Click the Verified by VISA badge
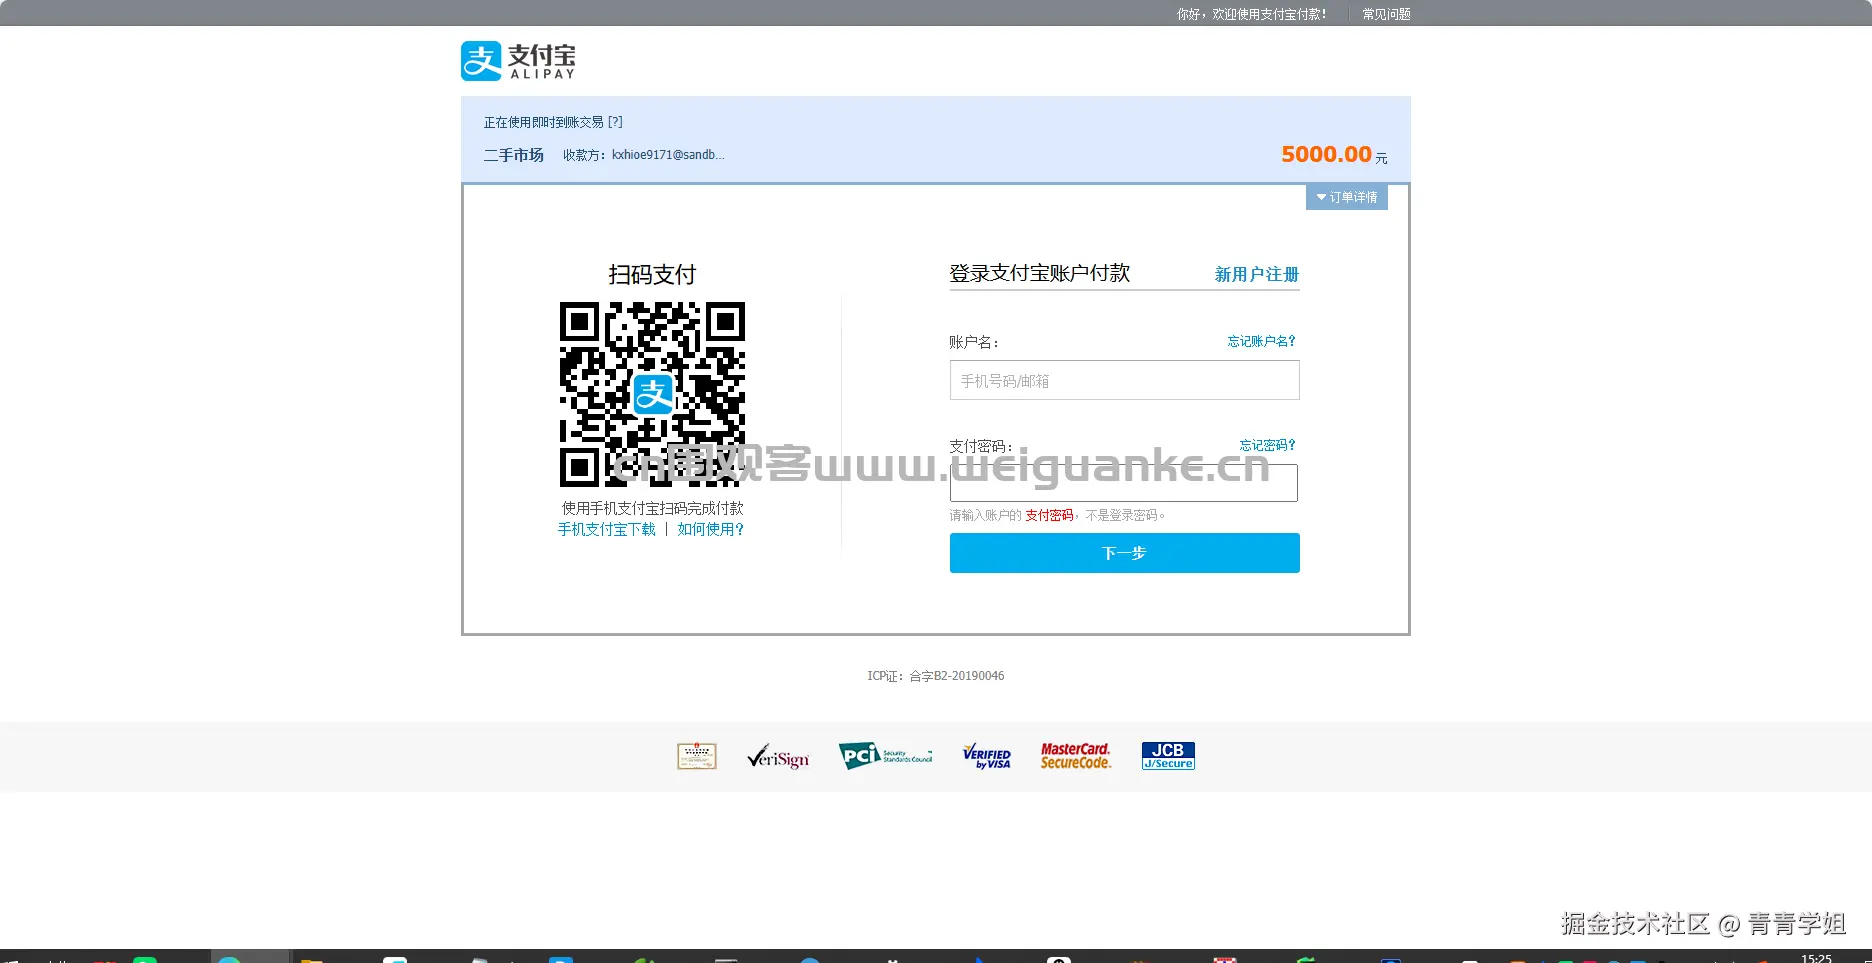This screenshot has height=963, width=1872. click(x=987, y=756)
